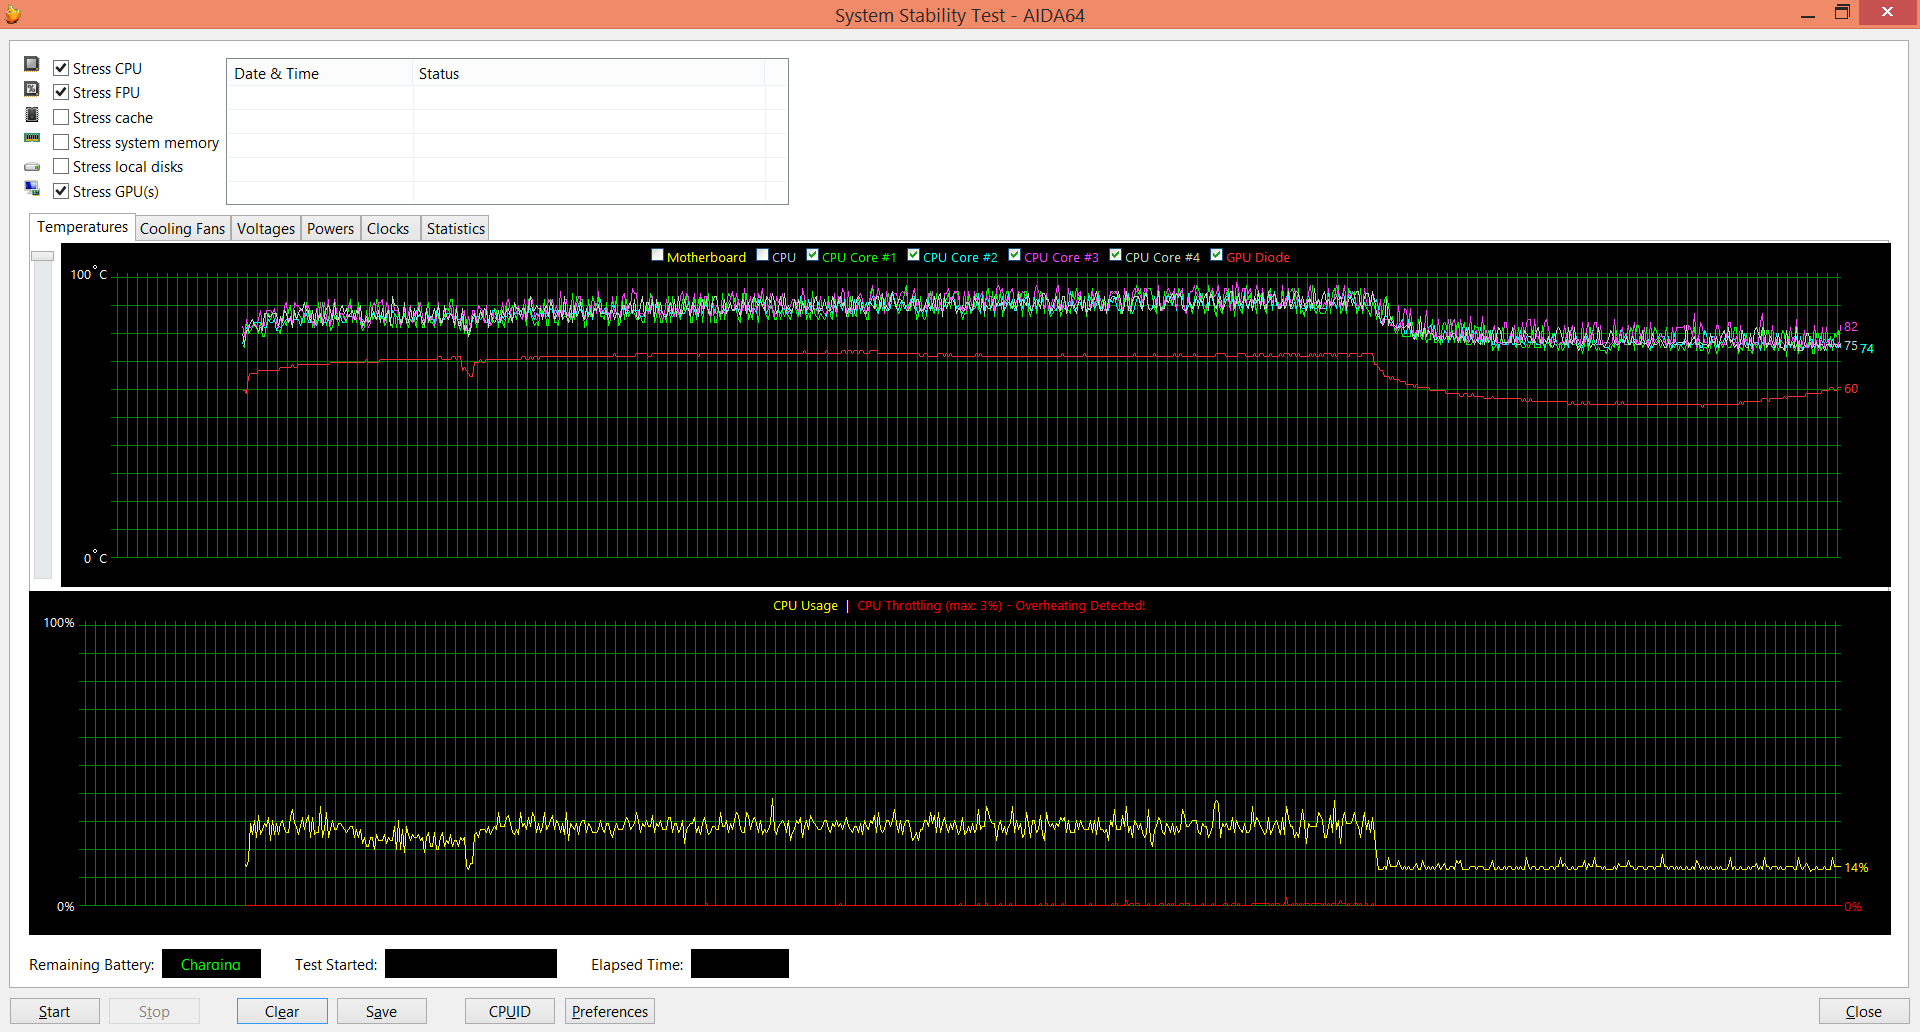Click the disk drive icon beside Stress local disks
Image resolution: width=1920 pixels, height=1032 pixels.
point(32,167)
